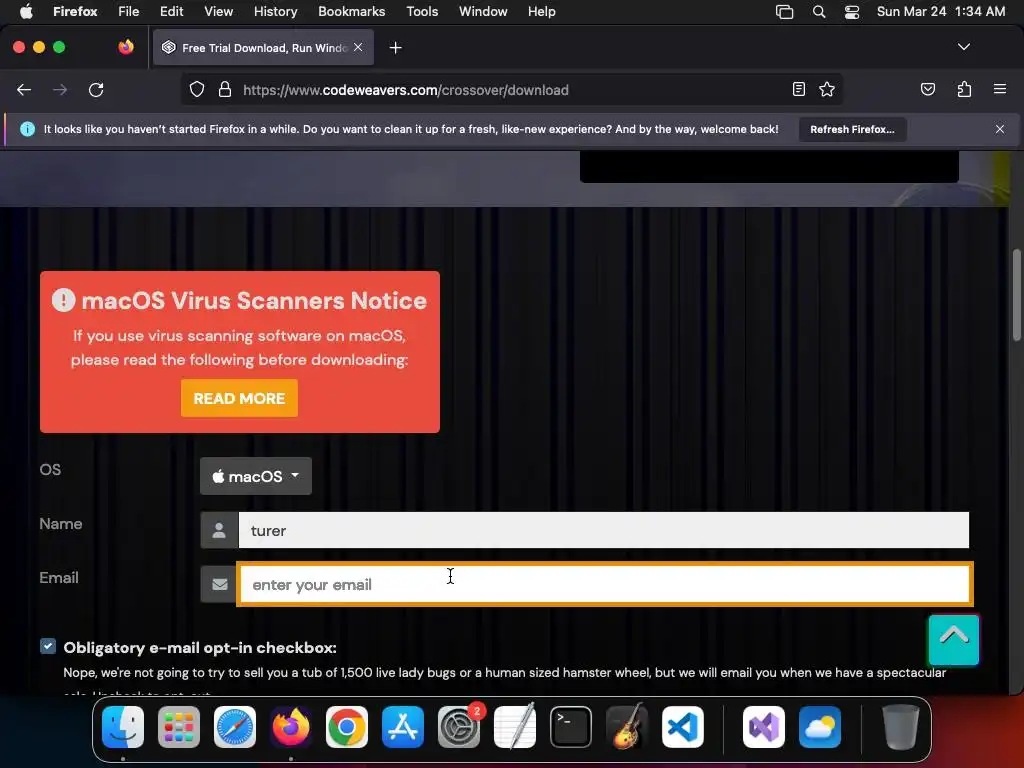Launch Terminal from the Dock
This screenshot has width=1024, height=768.
(571, 727)
